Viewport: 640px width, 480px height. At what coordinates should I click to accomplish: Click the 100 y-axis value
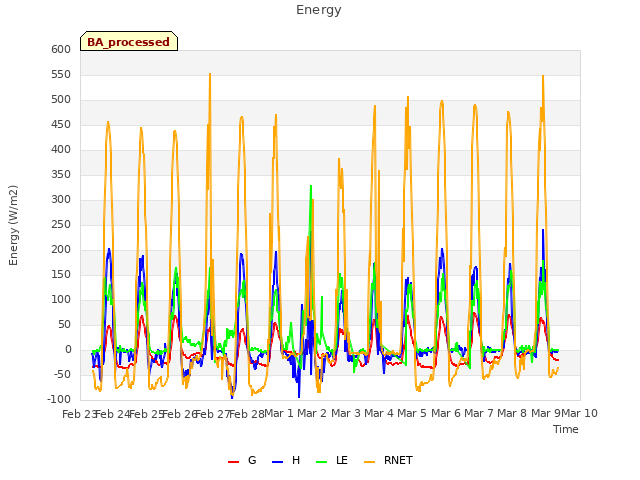(61, 300)
